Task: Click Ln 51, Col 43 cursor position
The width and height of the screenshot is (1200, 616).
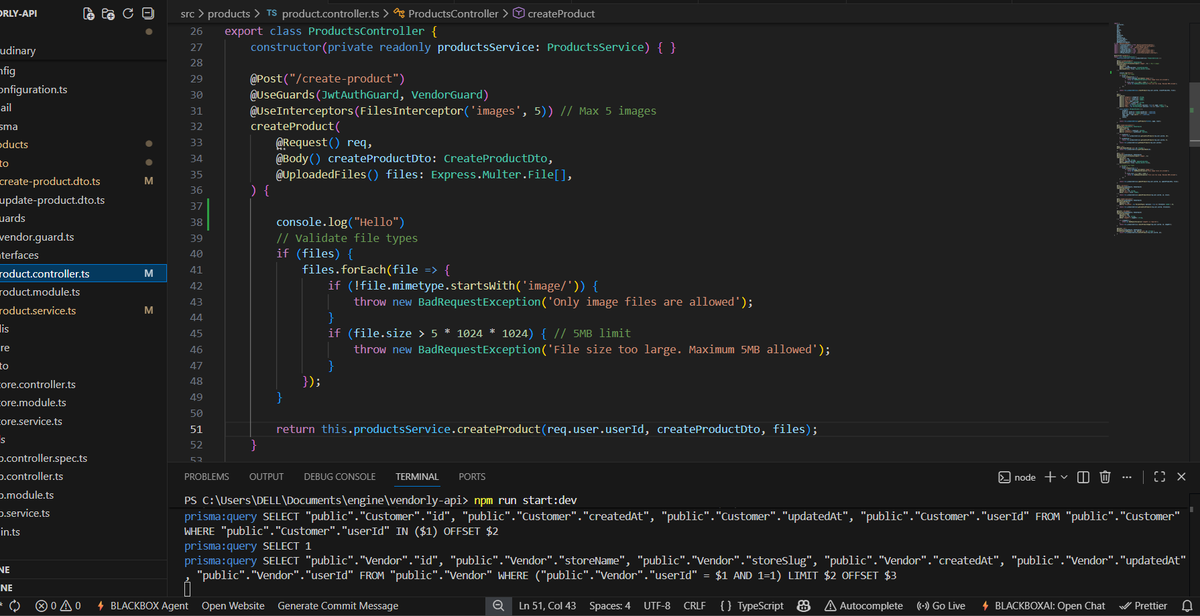Action: (548, 606)
